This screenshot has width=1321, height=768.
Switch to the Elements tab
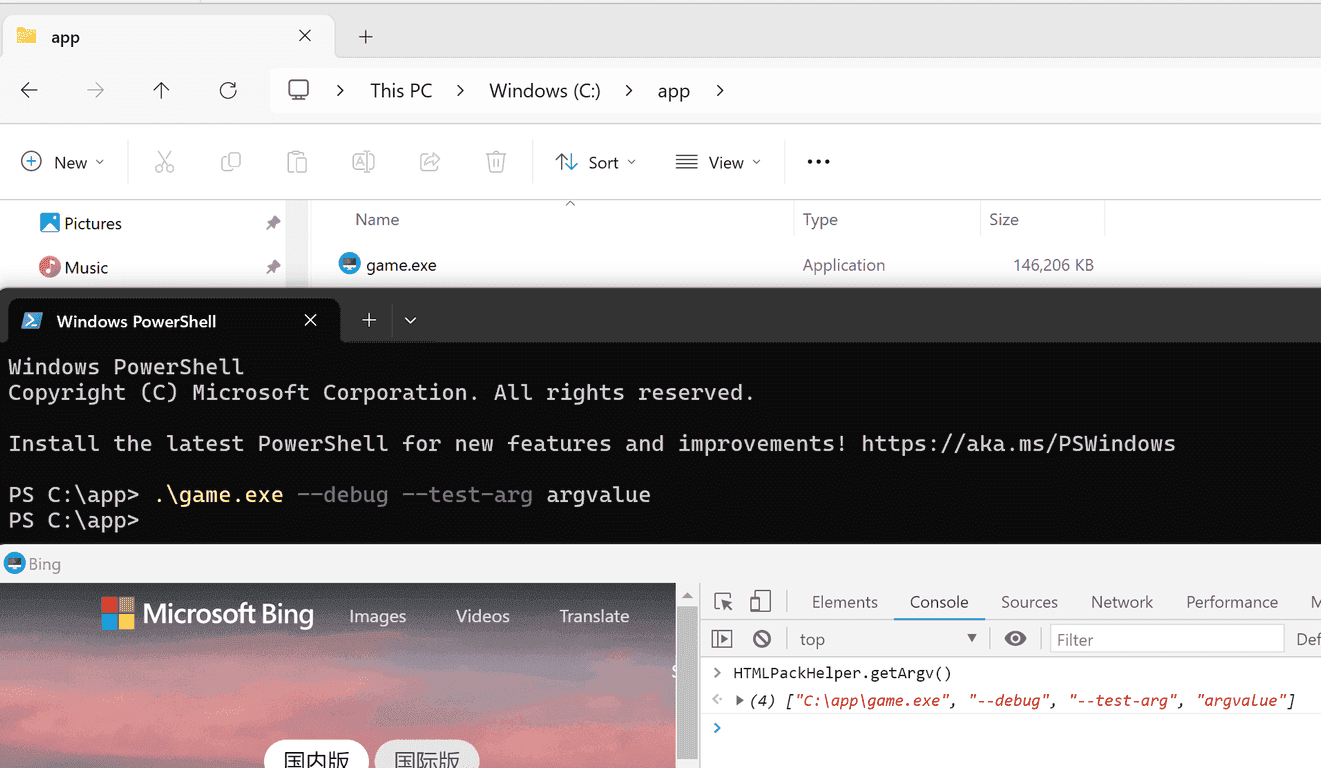coord(844,602)
